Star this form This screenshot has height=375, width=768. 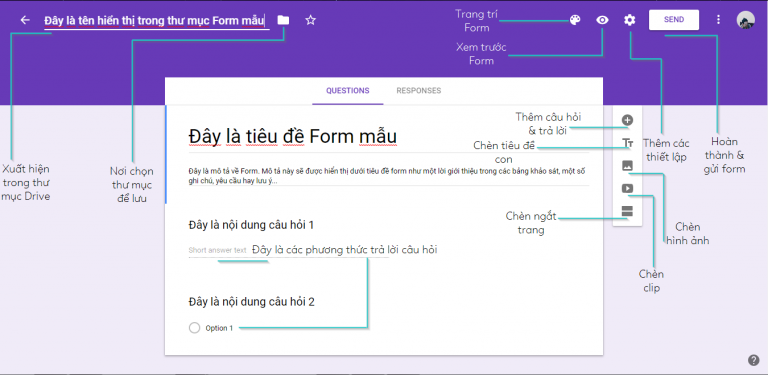(x=311, y=20)
